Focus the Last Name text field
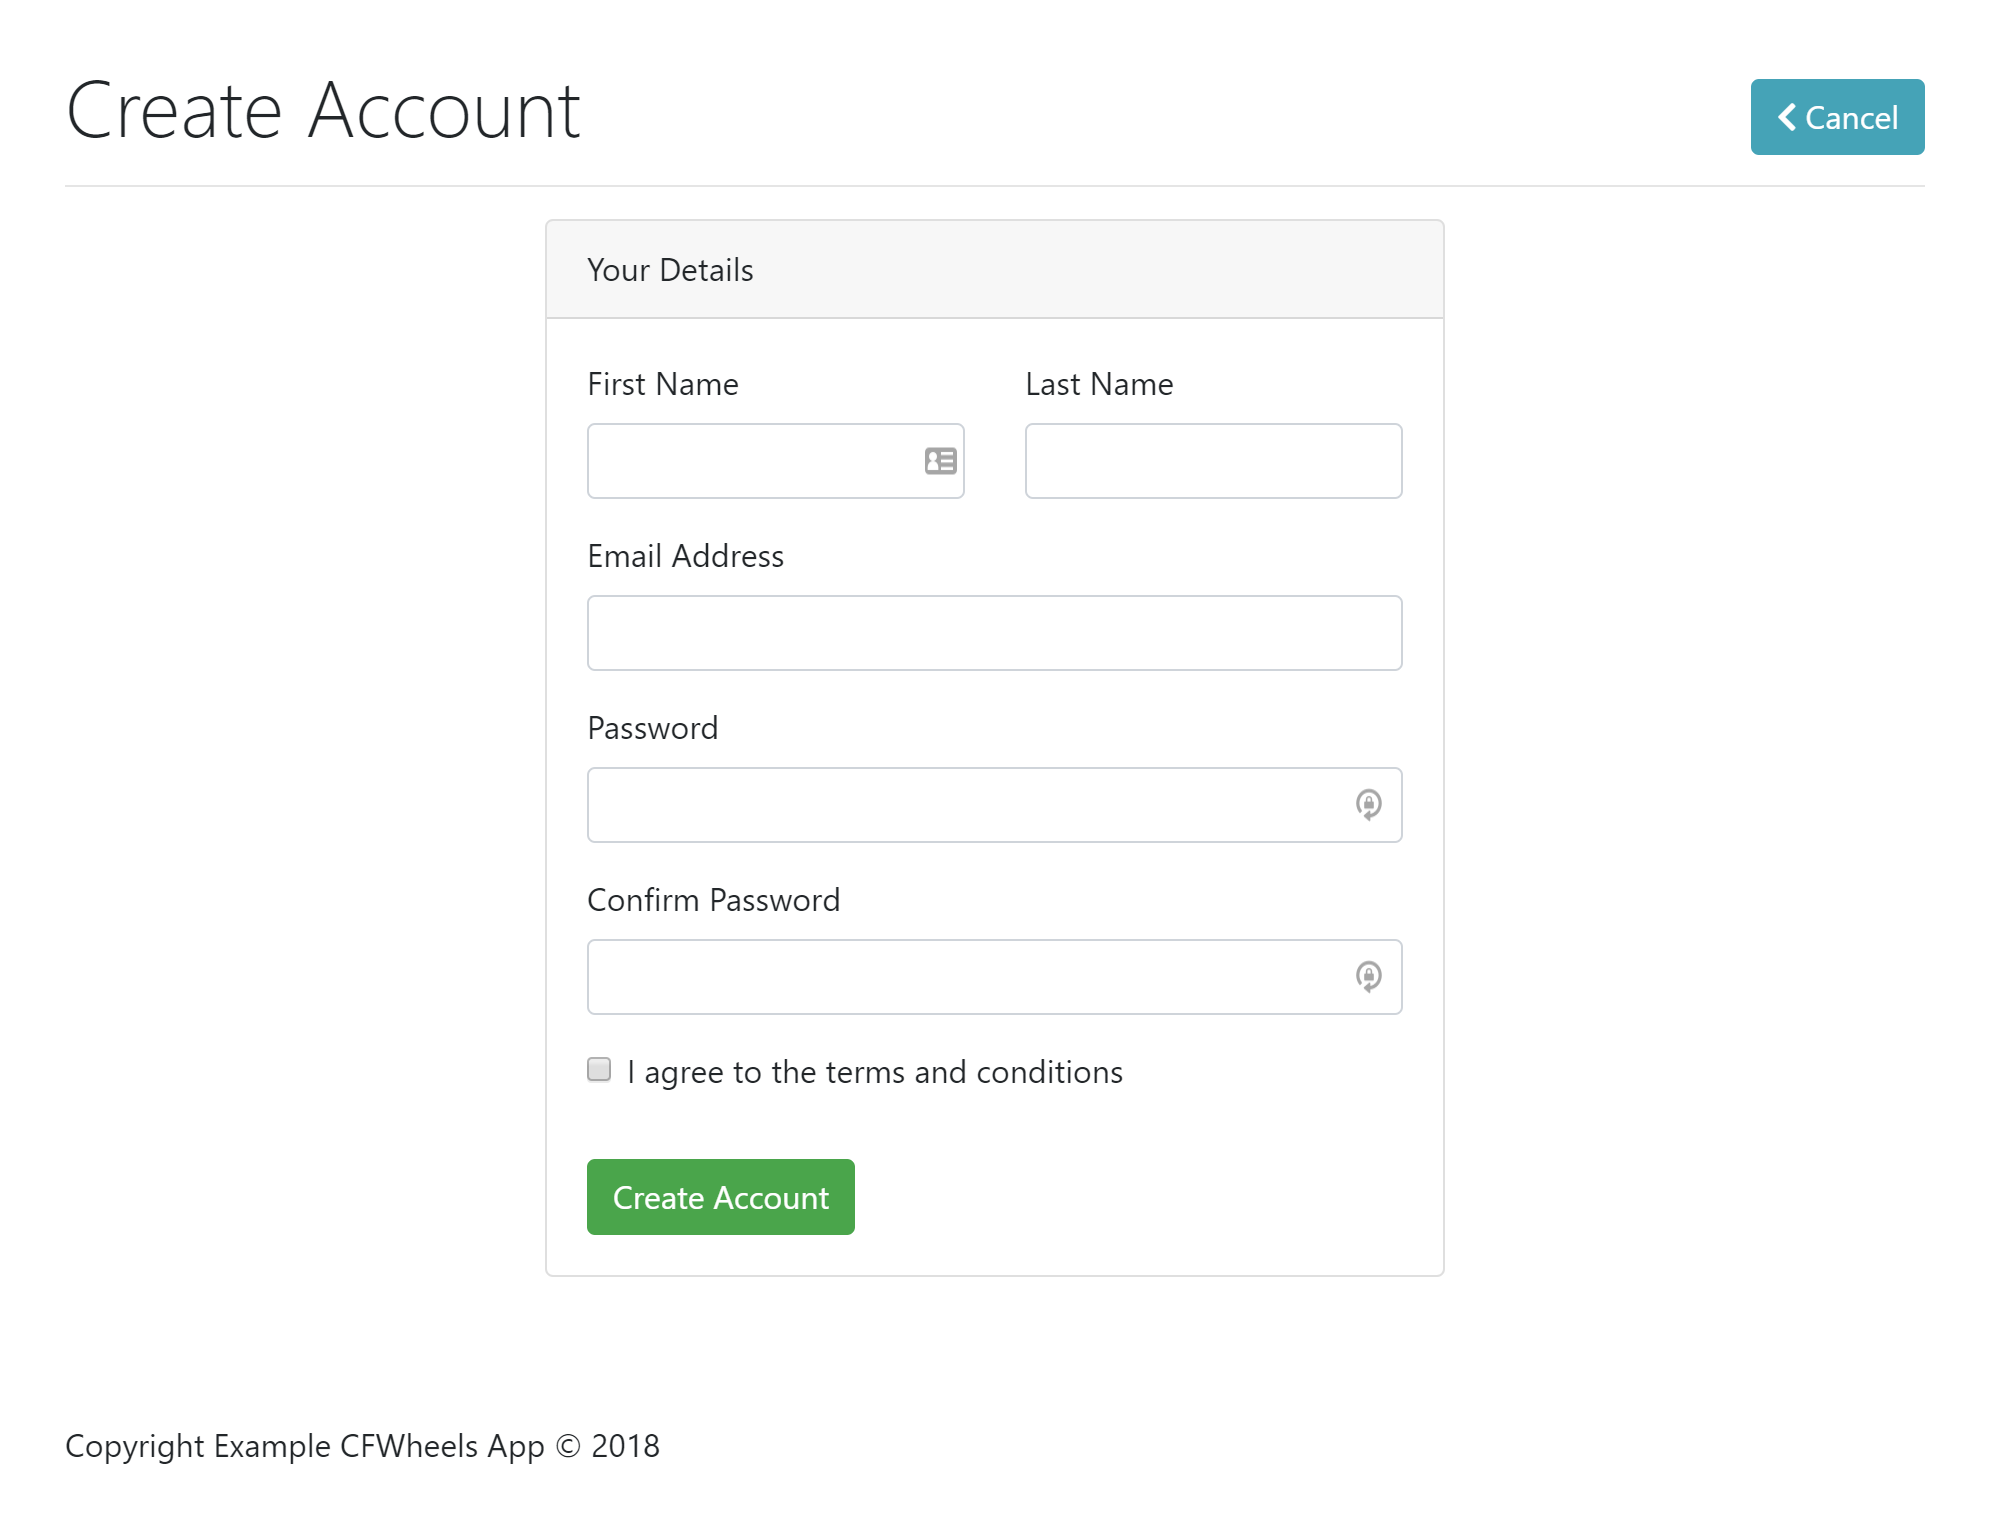Screen dimensions: 1994x1518 coord(1212,461)
